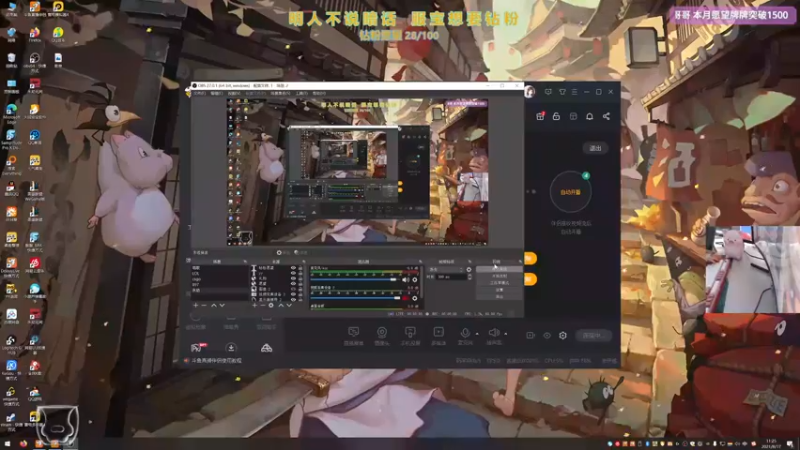Open the hamburger menu in Douyu title bar
This screenshot has height=450, width=800.
(574, 92)
